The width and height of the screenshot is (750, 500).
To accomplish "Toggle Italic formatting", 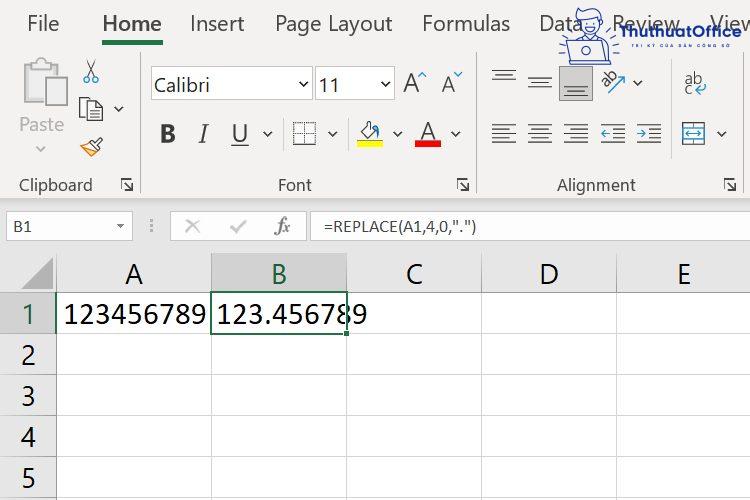I will point(204,133).
